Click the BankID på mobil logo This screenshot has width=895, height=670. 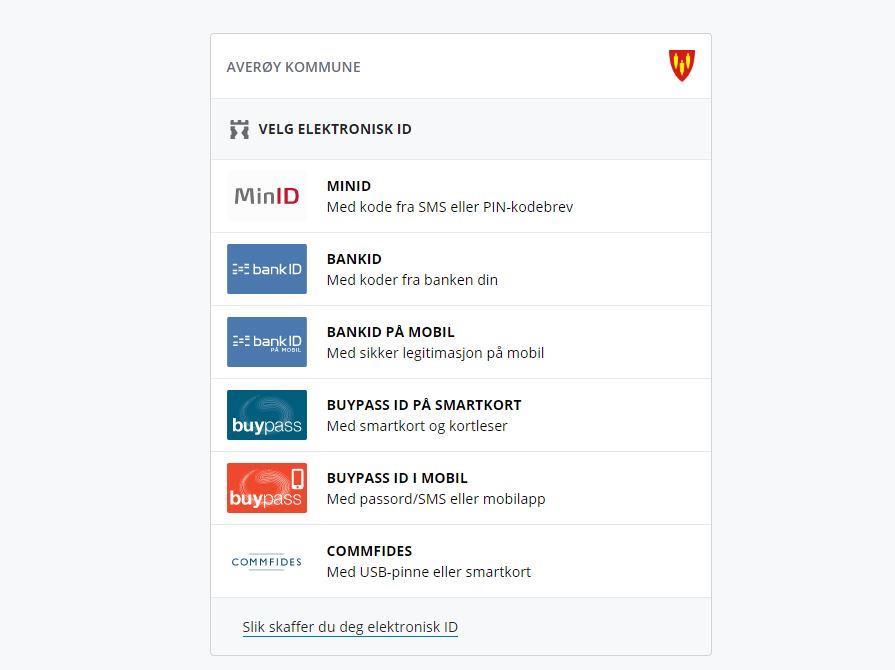point(267,342)
